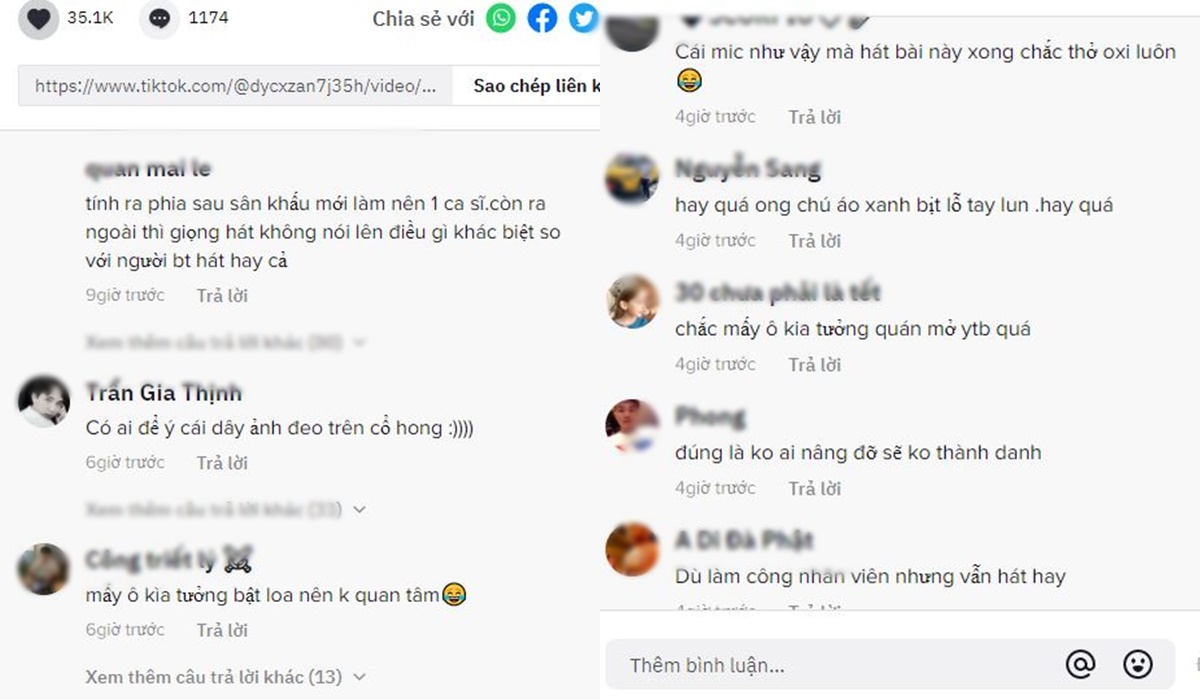
Task: Open A Di Đà Phật's avatar
Action: click(x=633, y=549)
